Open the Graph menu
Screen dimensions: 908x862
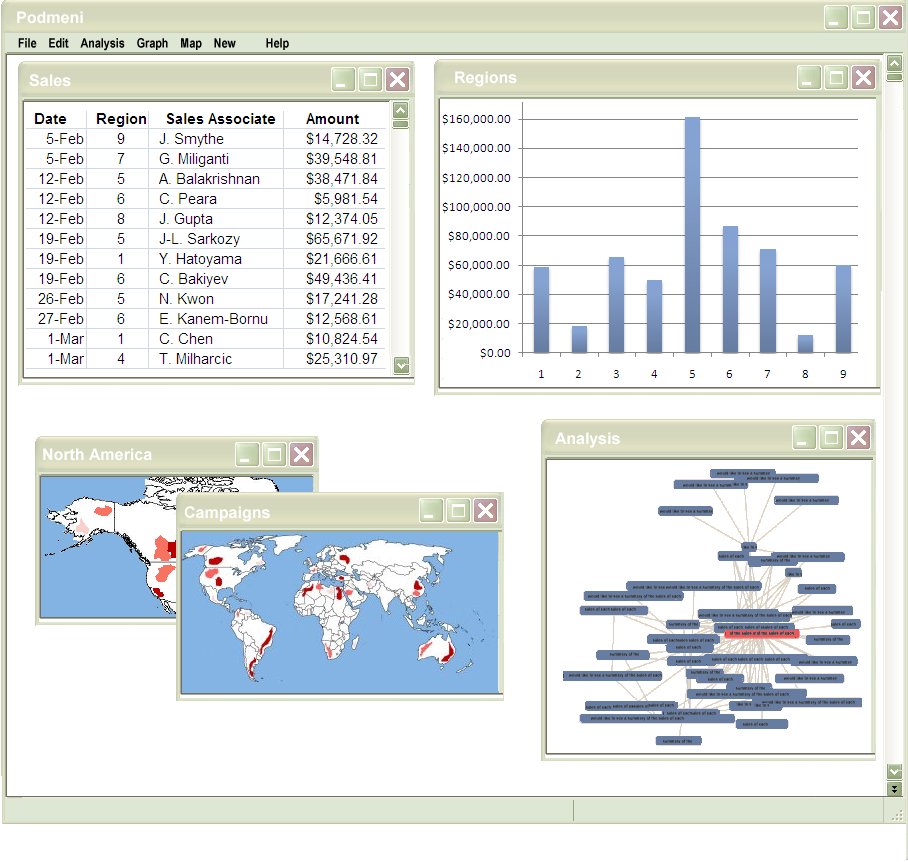pos(152,43)
